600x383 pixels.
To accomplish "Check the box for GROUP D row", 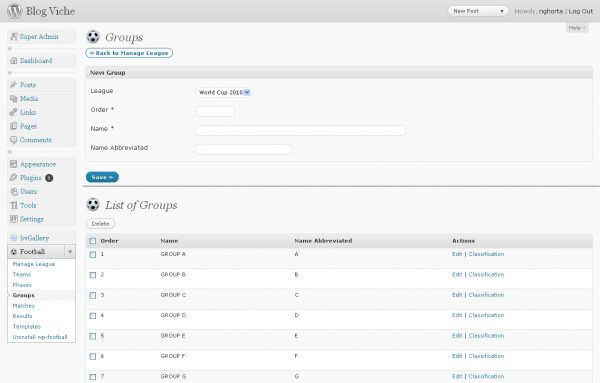I will (x=93, y=316).
